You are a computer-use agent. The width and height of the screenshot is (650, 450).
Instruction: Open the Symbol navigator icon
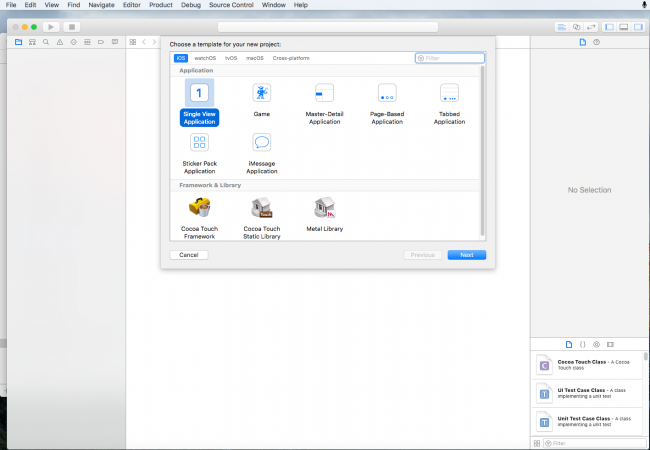(x=32, y=42)
